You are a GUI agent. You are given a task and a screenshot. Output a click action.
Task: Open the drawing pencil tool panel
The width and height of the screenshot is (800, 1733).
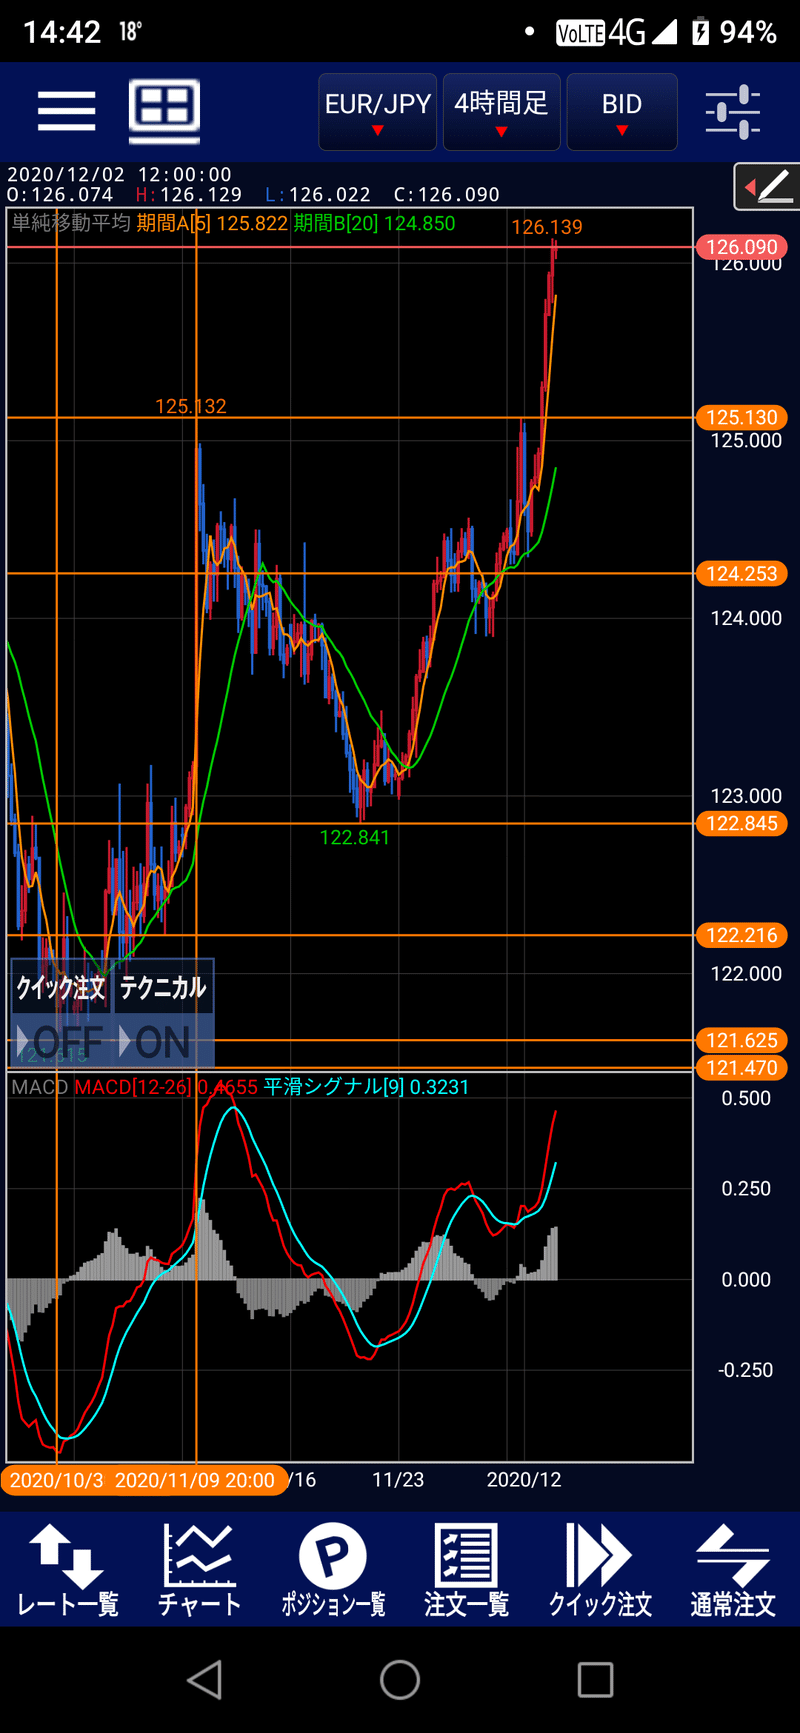tap(767, 186)
